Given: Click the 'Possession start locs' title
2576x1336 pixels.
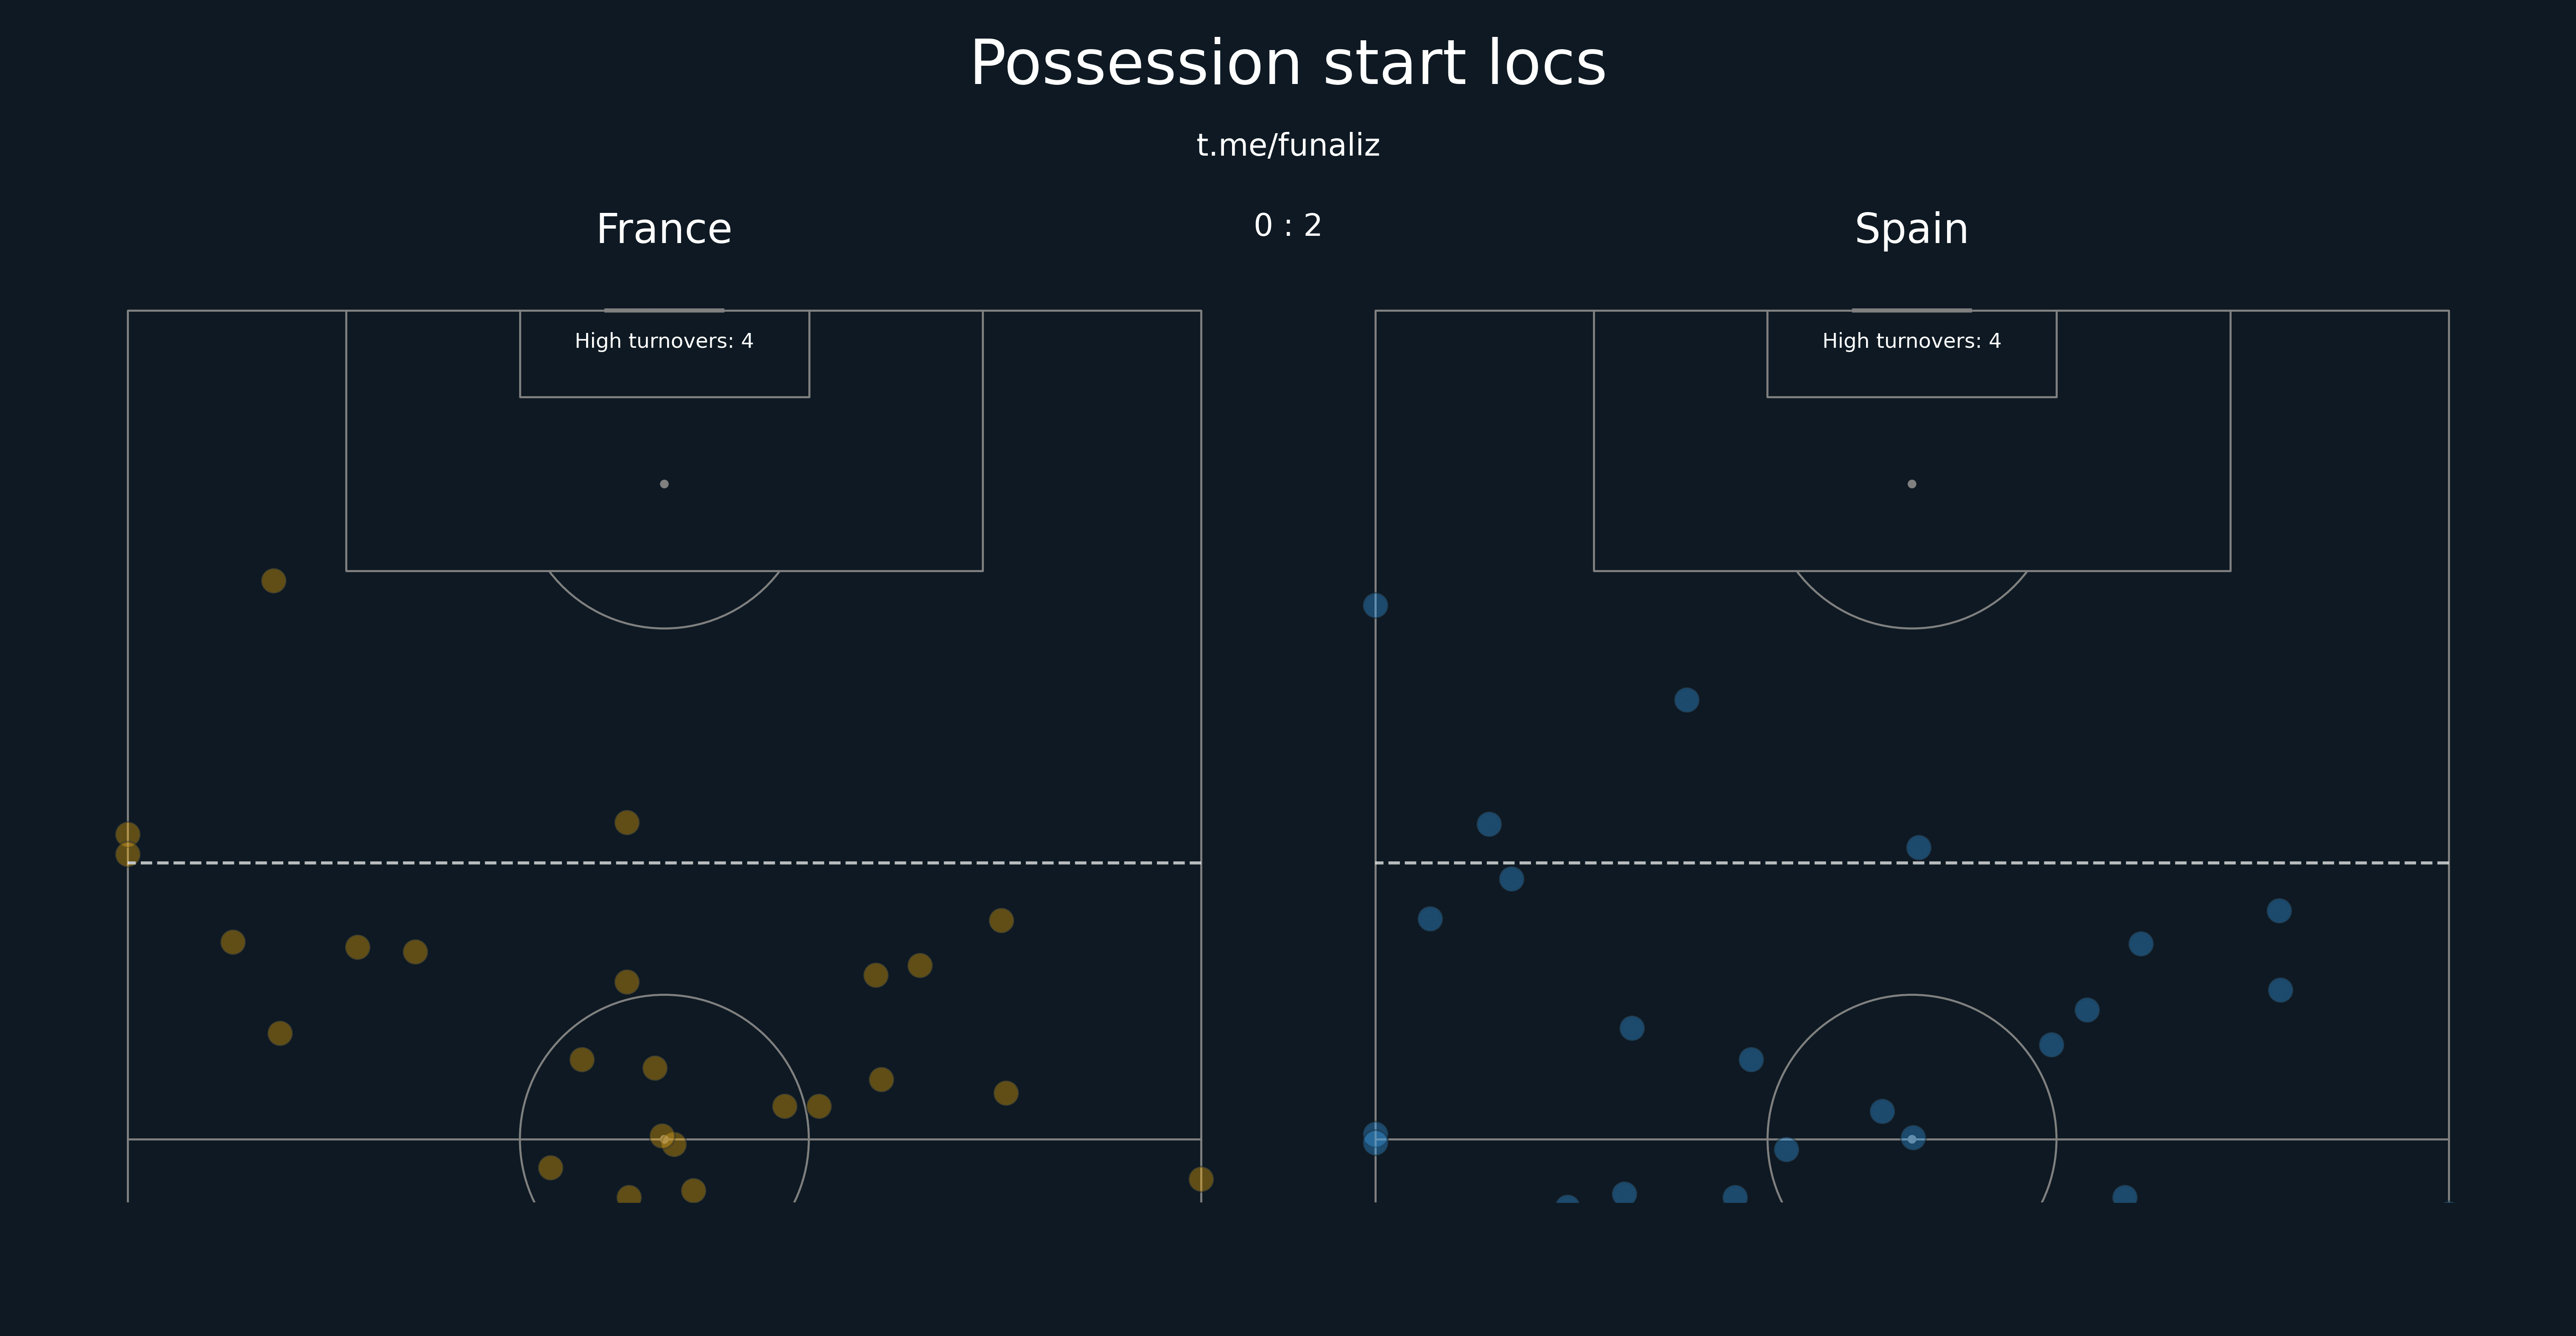Looking at the screenshot, I should click(x=1288, y=64).
